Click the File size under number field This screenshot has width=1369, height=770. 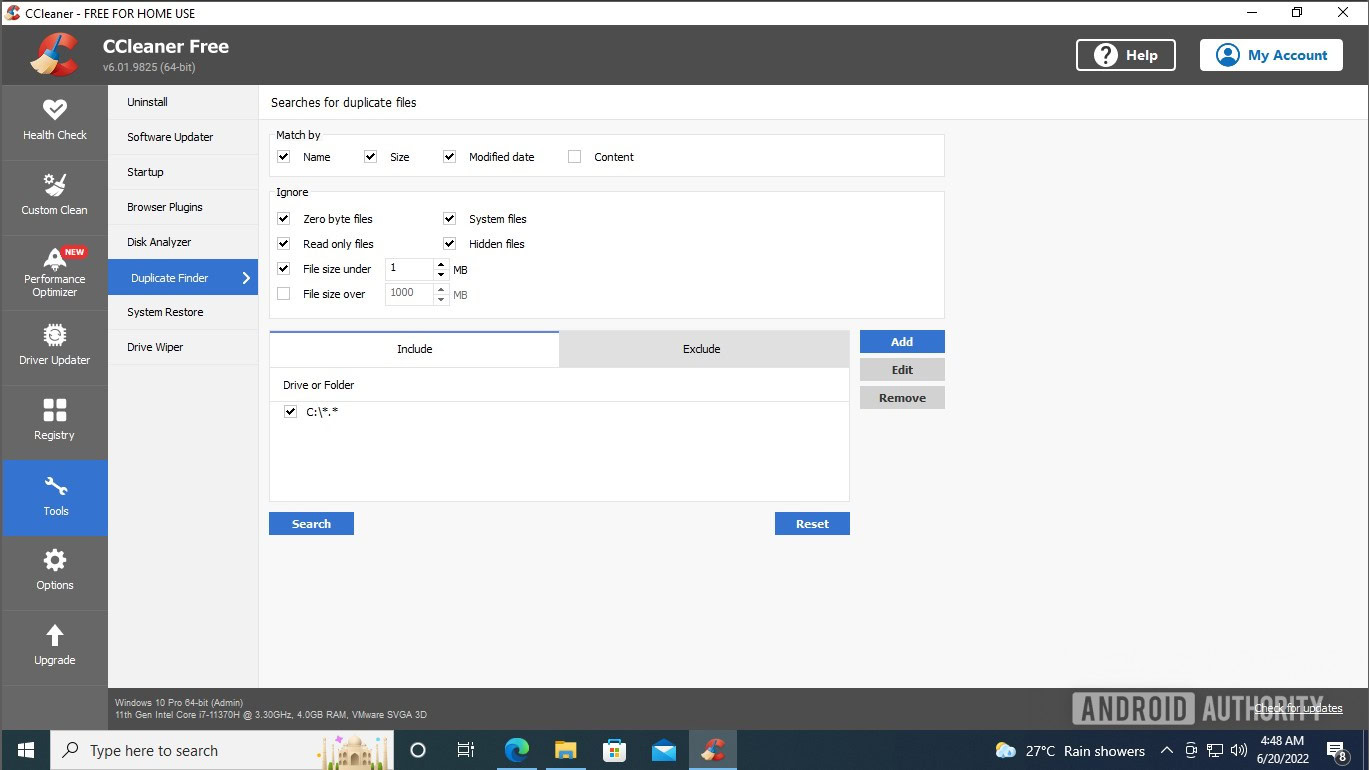(x=409, y=269)
